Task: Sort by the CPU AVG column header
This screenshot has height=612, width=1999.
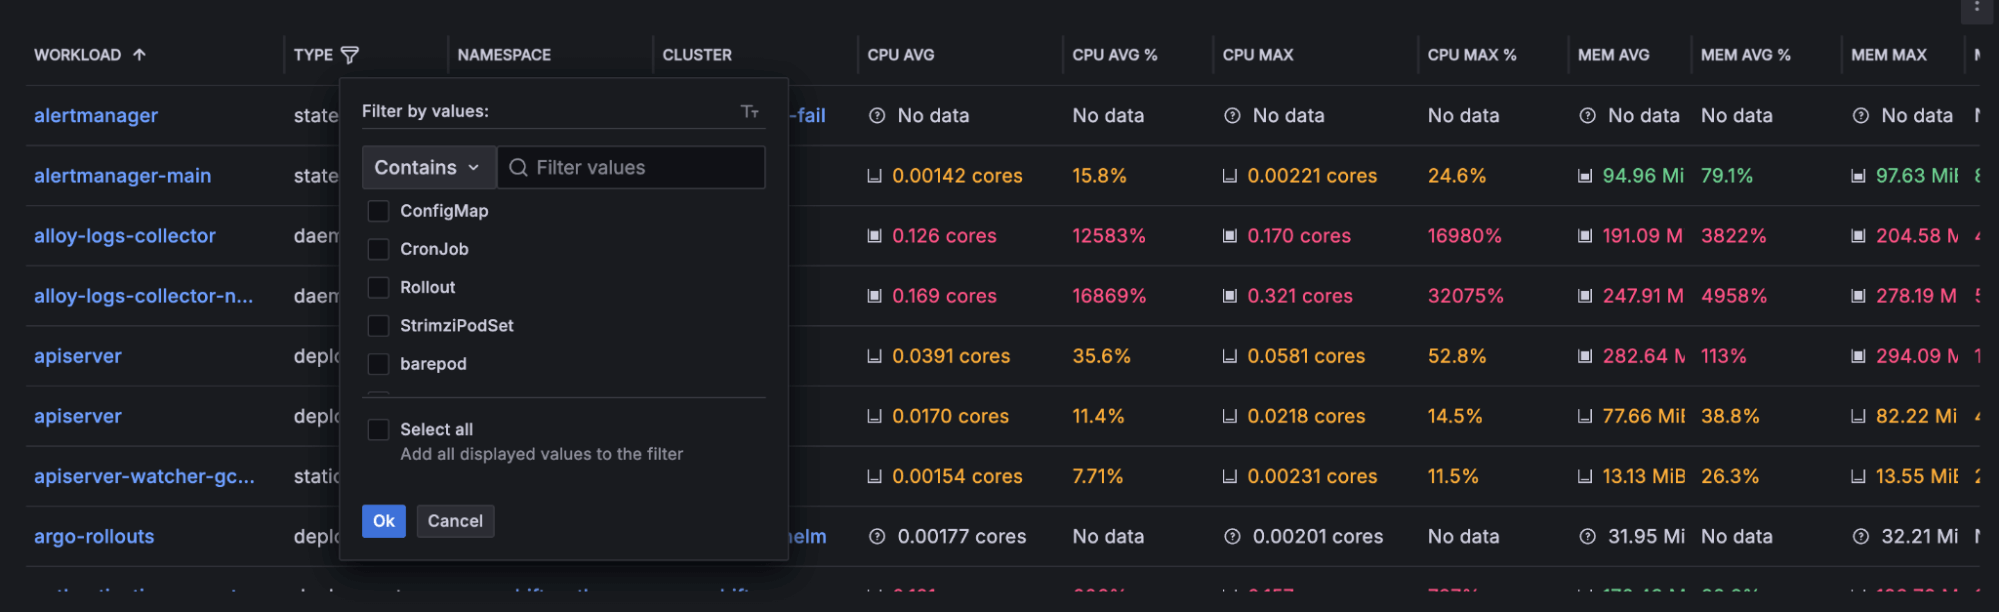Action: click(901, 55)
